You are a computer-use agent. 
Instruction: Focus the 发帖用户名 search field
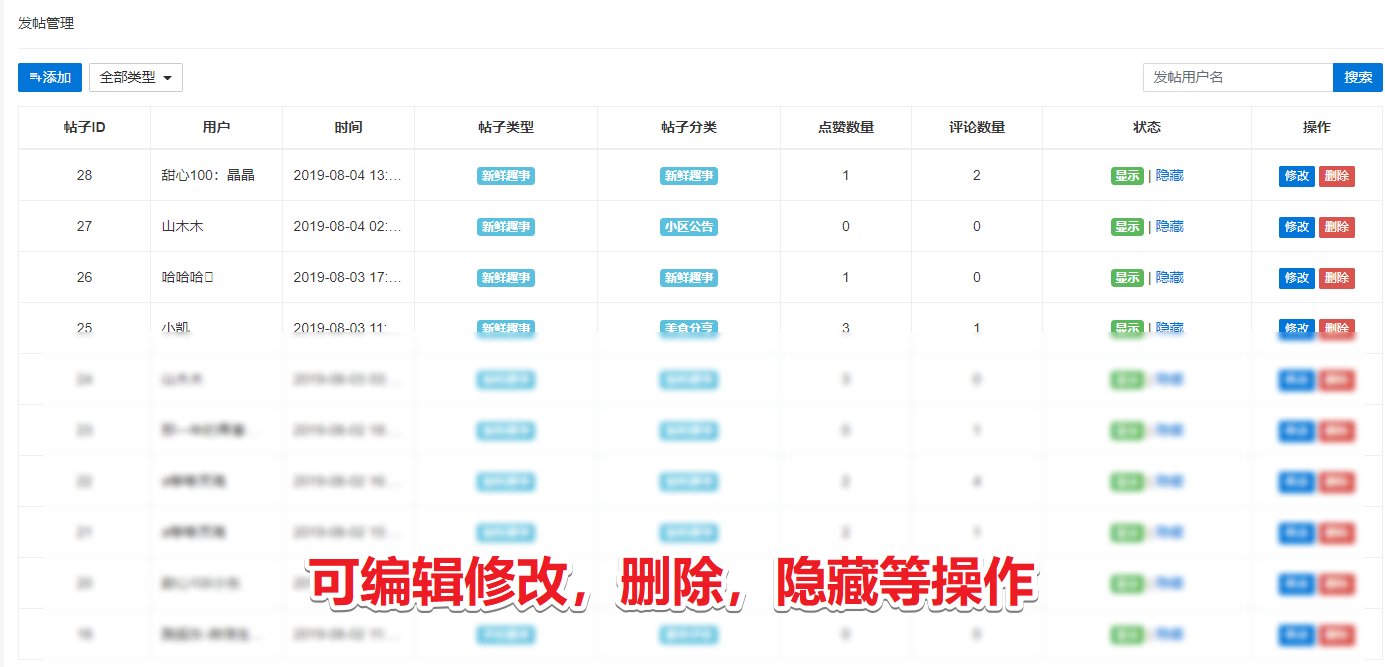1238,77
